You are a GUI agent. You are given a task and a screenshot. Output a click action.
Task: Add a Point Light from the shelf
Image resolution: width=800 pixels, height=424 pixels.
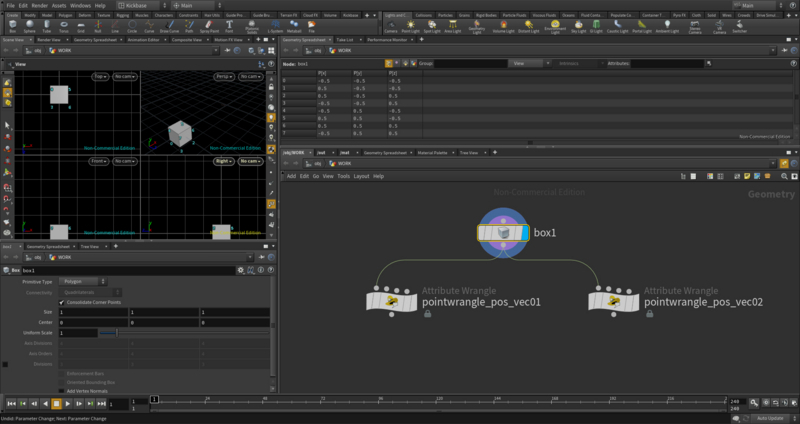coord(411,26)
